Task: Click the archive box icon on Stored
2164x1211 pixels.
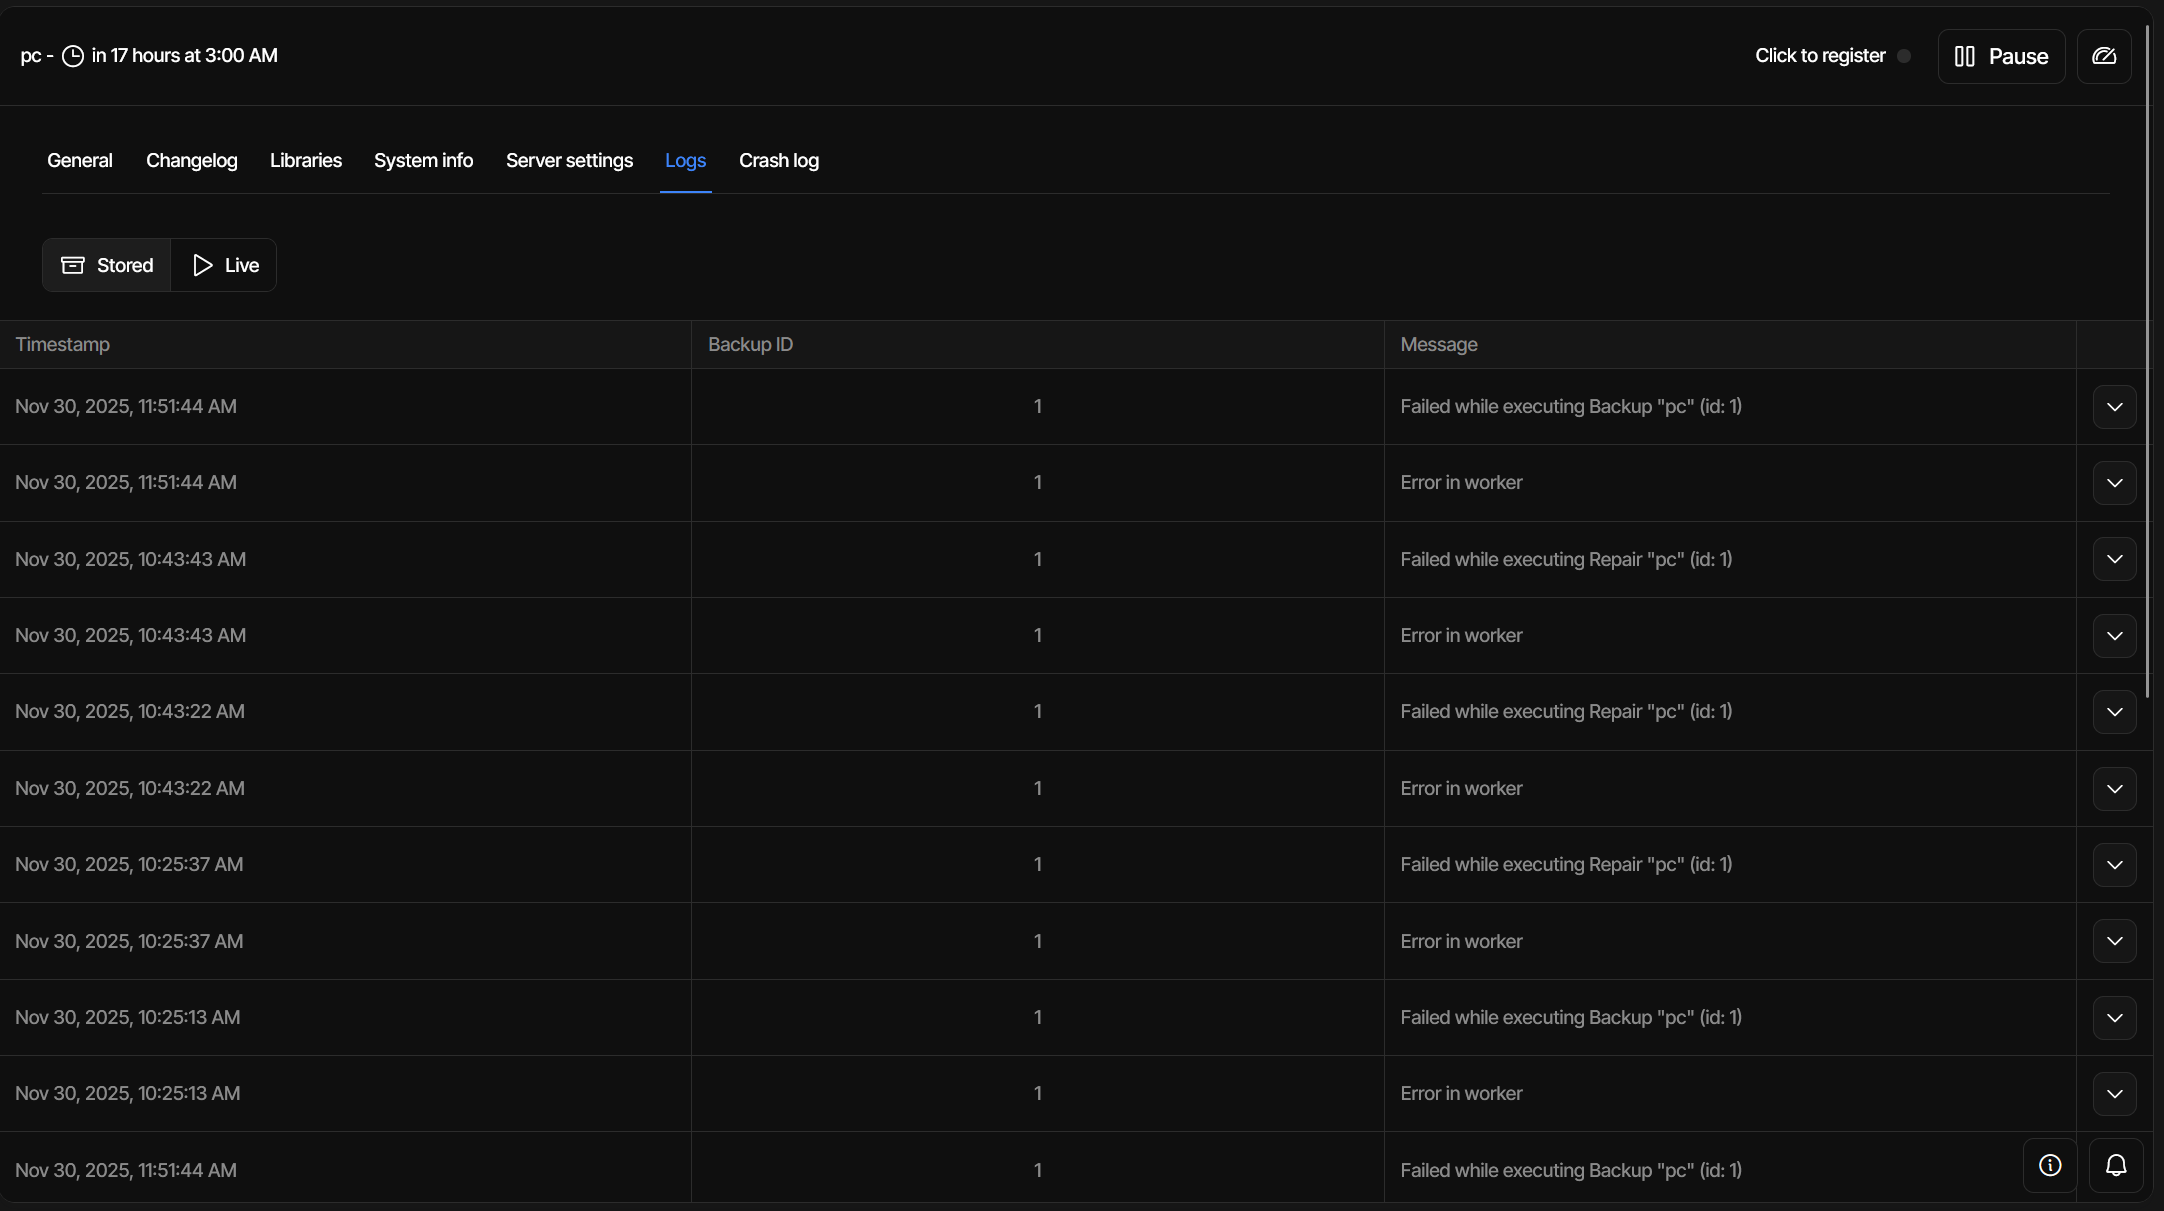Action: [x=73, y=265]
